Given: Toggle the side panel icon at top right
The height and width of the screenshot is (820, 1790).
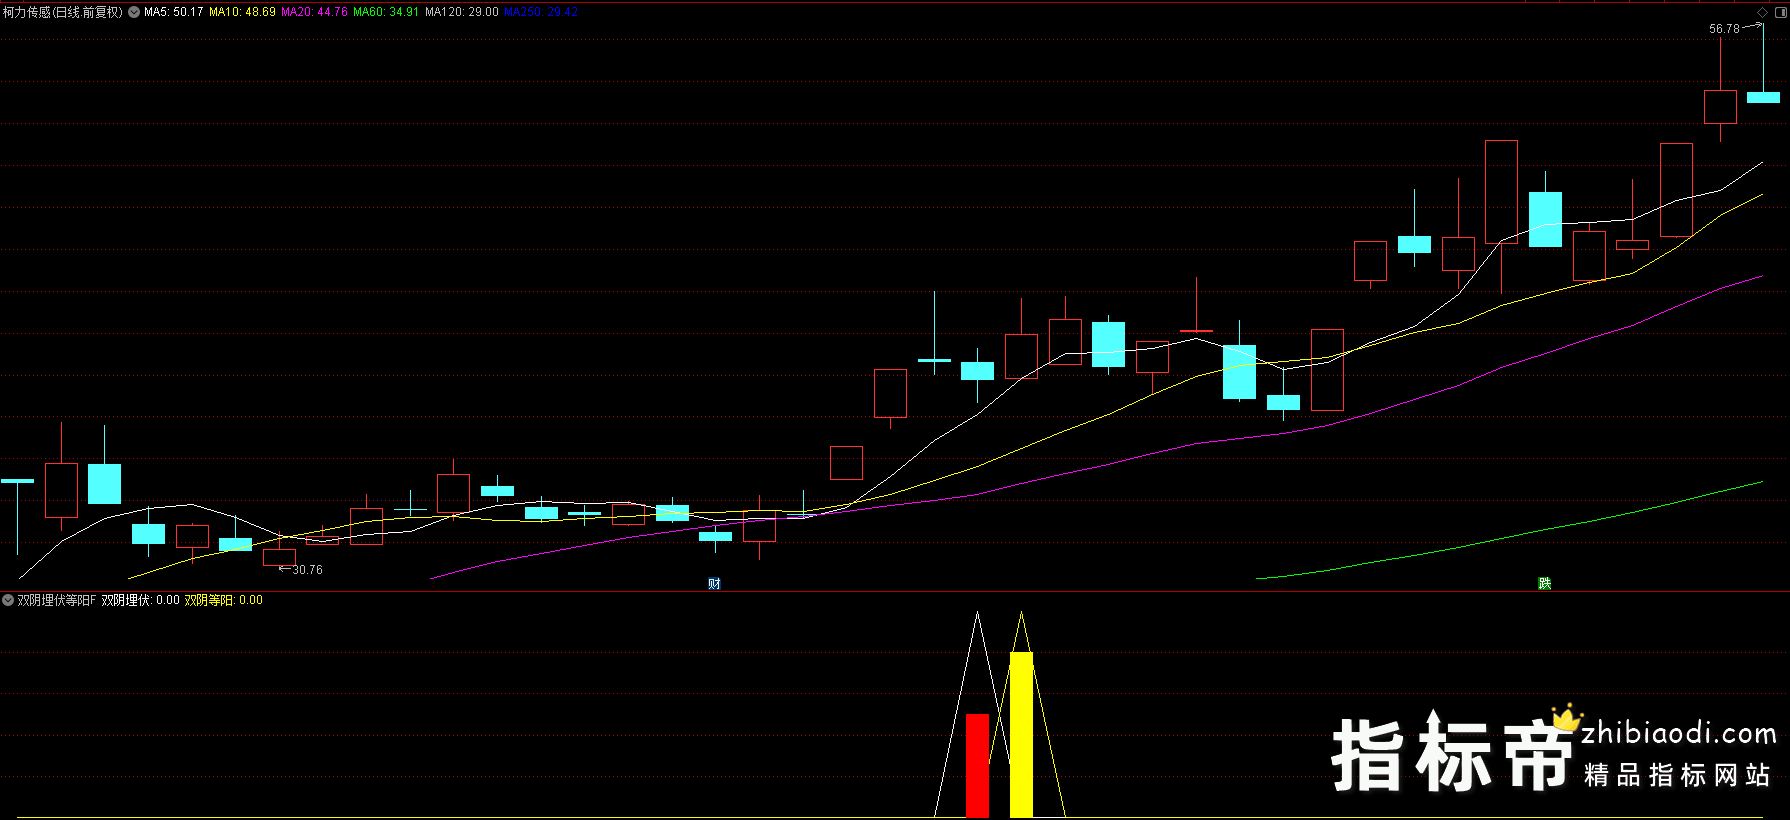Looking at the screenshot, I should [x=1780, y=12].
